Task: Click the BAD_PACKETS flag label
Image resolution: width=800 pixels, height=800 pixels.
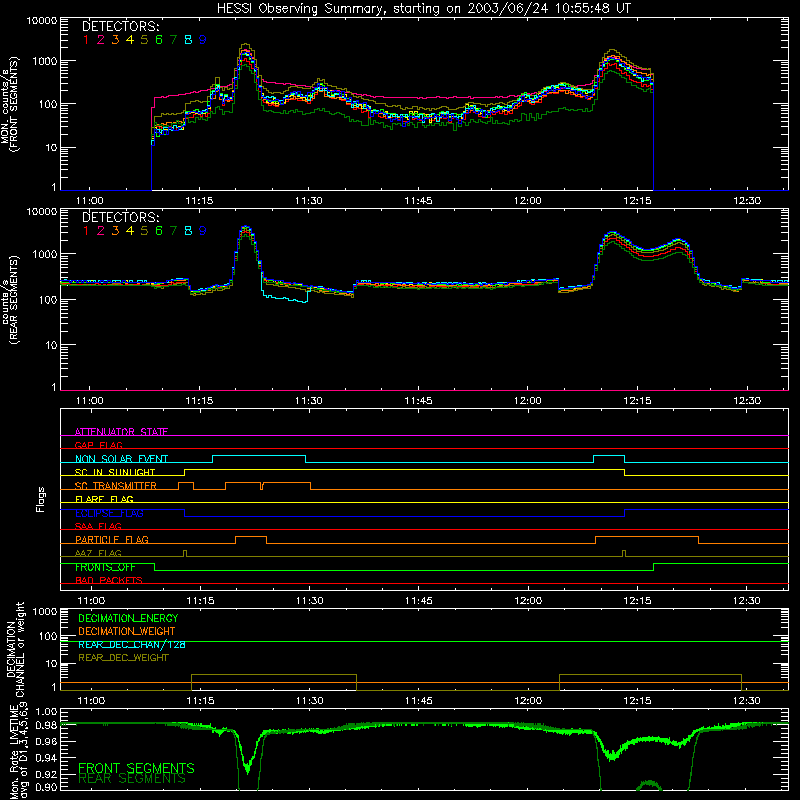Action: point(109,580)
